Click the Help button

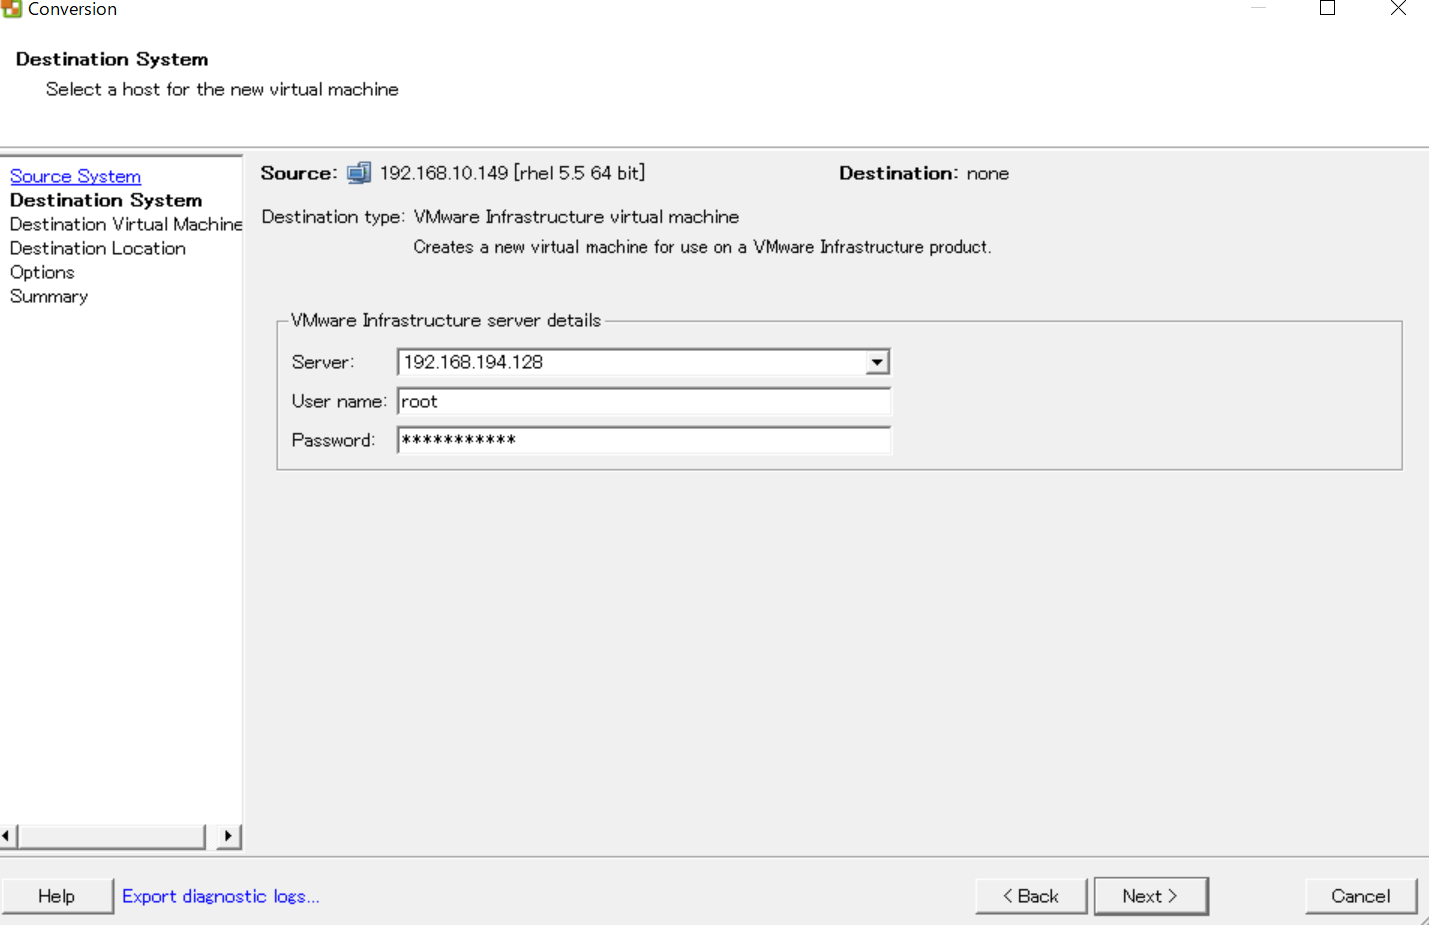(x=57, y=896)
